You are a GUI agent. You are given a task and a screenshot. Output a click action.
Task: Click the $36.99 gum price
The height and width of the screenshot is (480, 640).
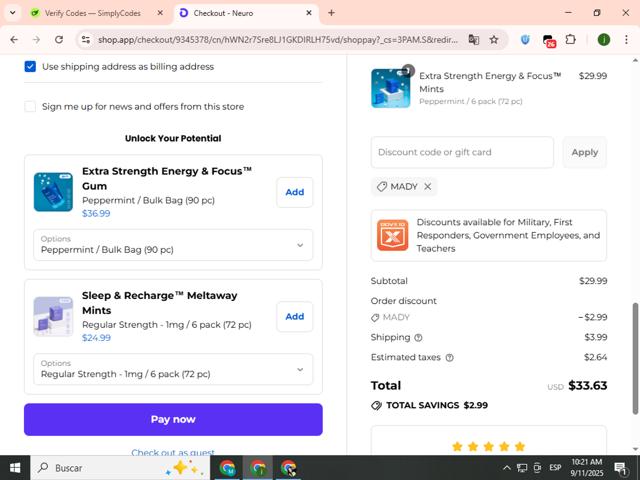[x=96, y=213]
